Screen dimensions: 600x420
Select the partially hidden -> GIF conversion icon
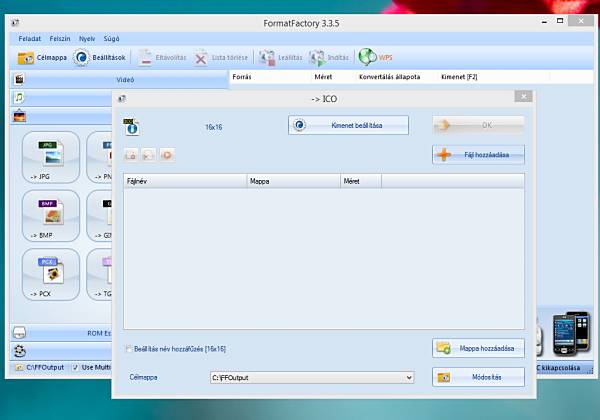(x=99, y=216)
